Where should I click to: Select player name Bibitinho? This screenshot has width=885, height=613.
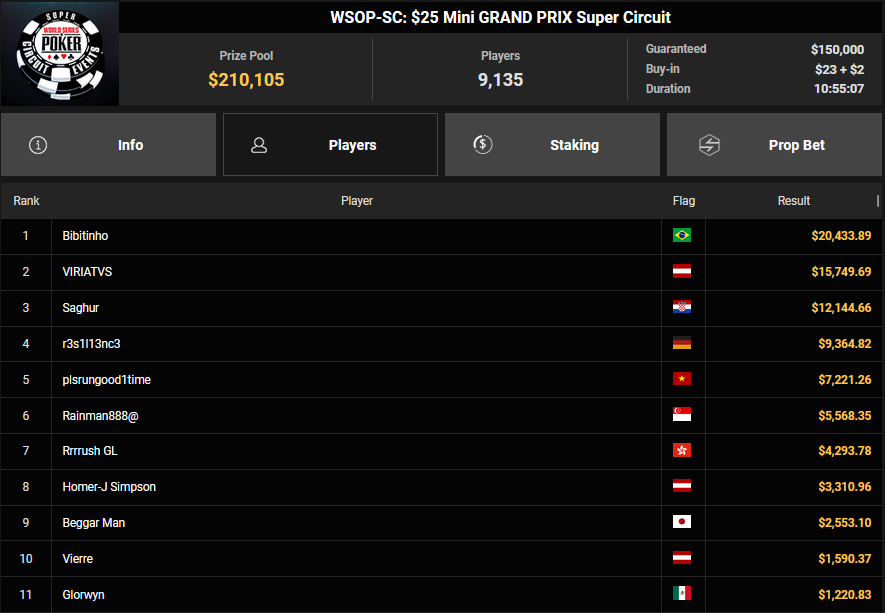[85, 236]
